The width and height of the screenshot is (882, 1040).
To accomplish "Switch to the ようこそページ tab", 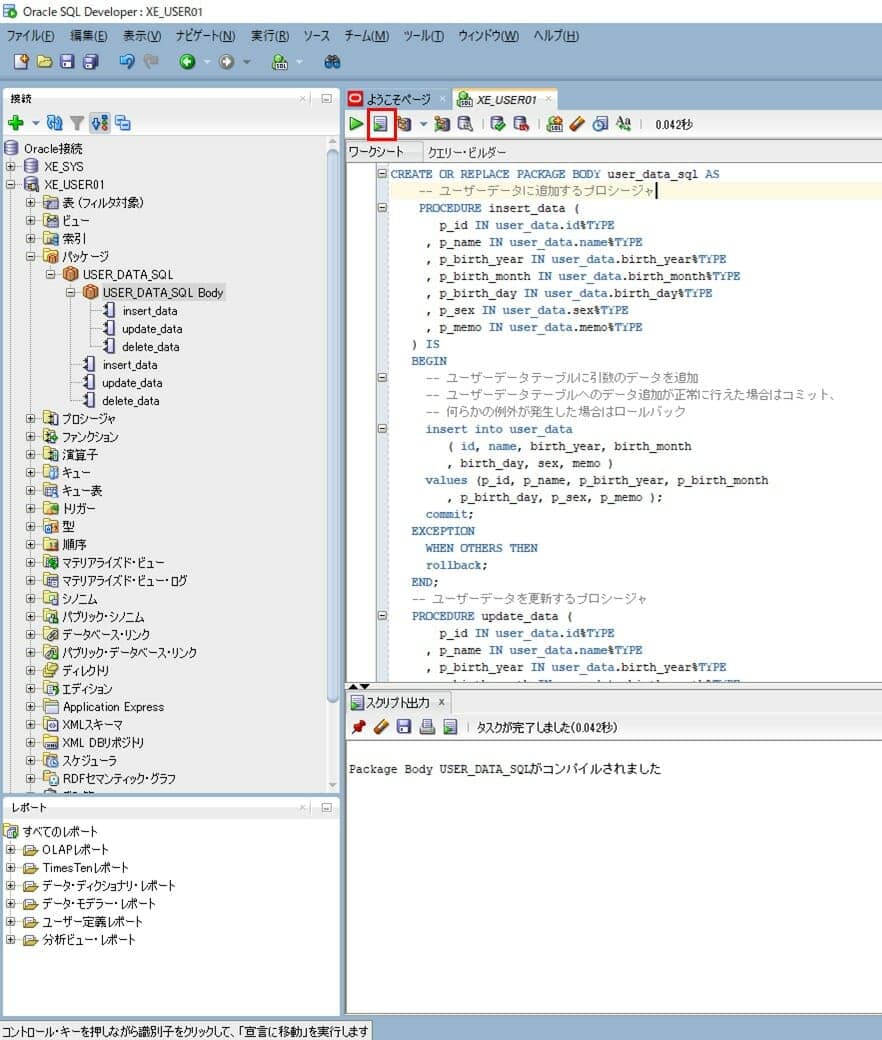I will pyautogui.click(x=399, y=99).
